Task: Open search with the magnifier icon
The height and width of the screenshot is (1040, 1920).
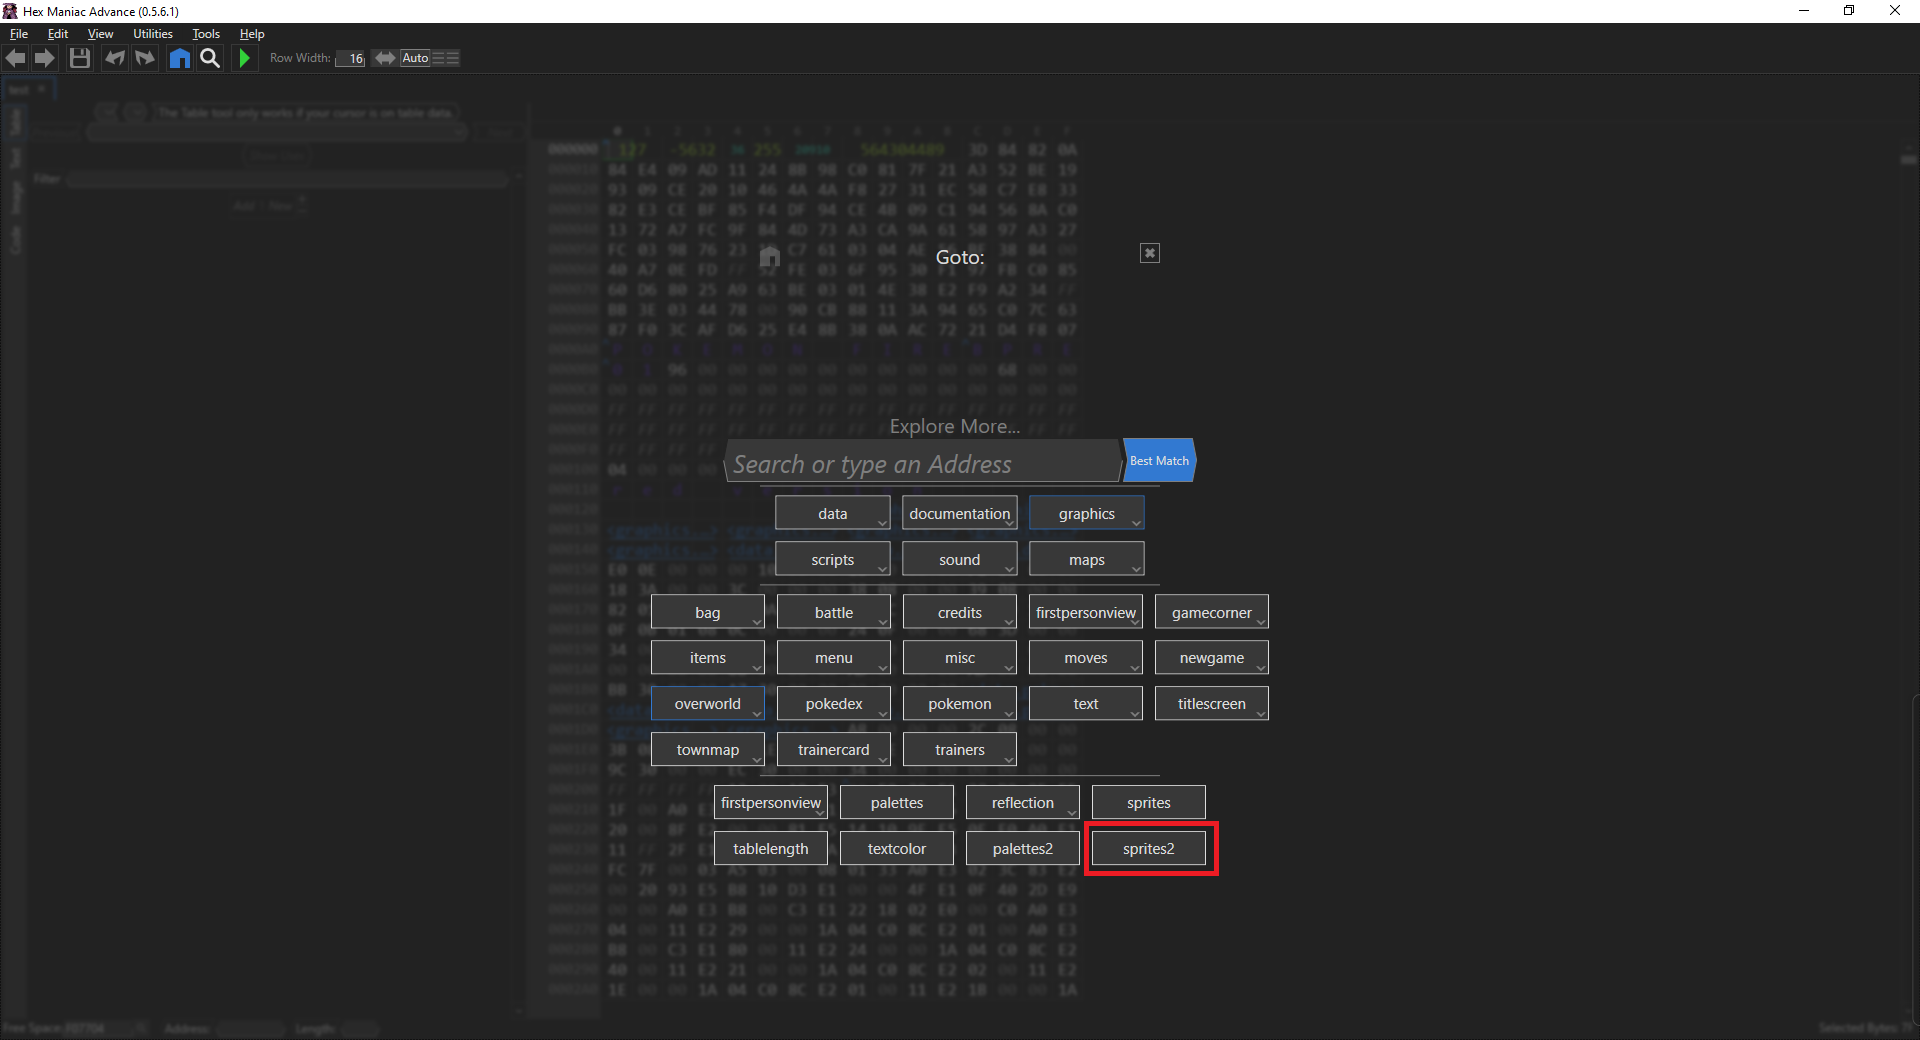Action: point(210,58)
